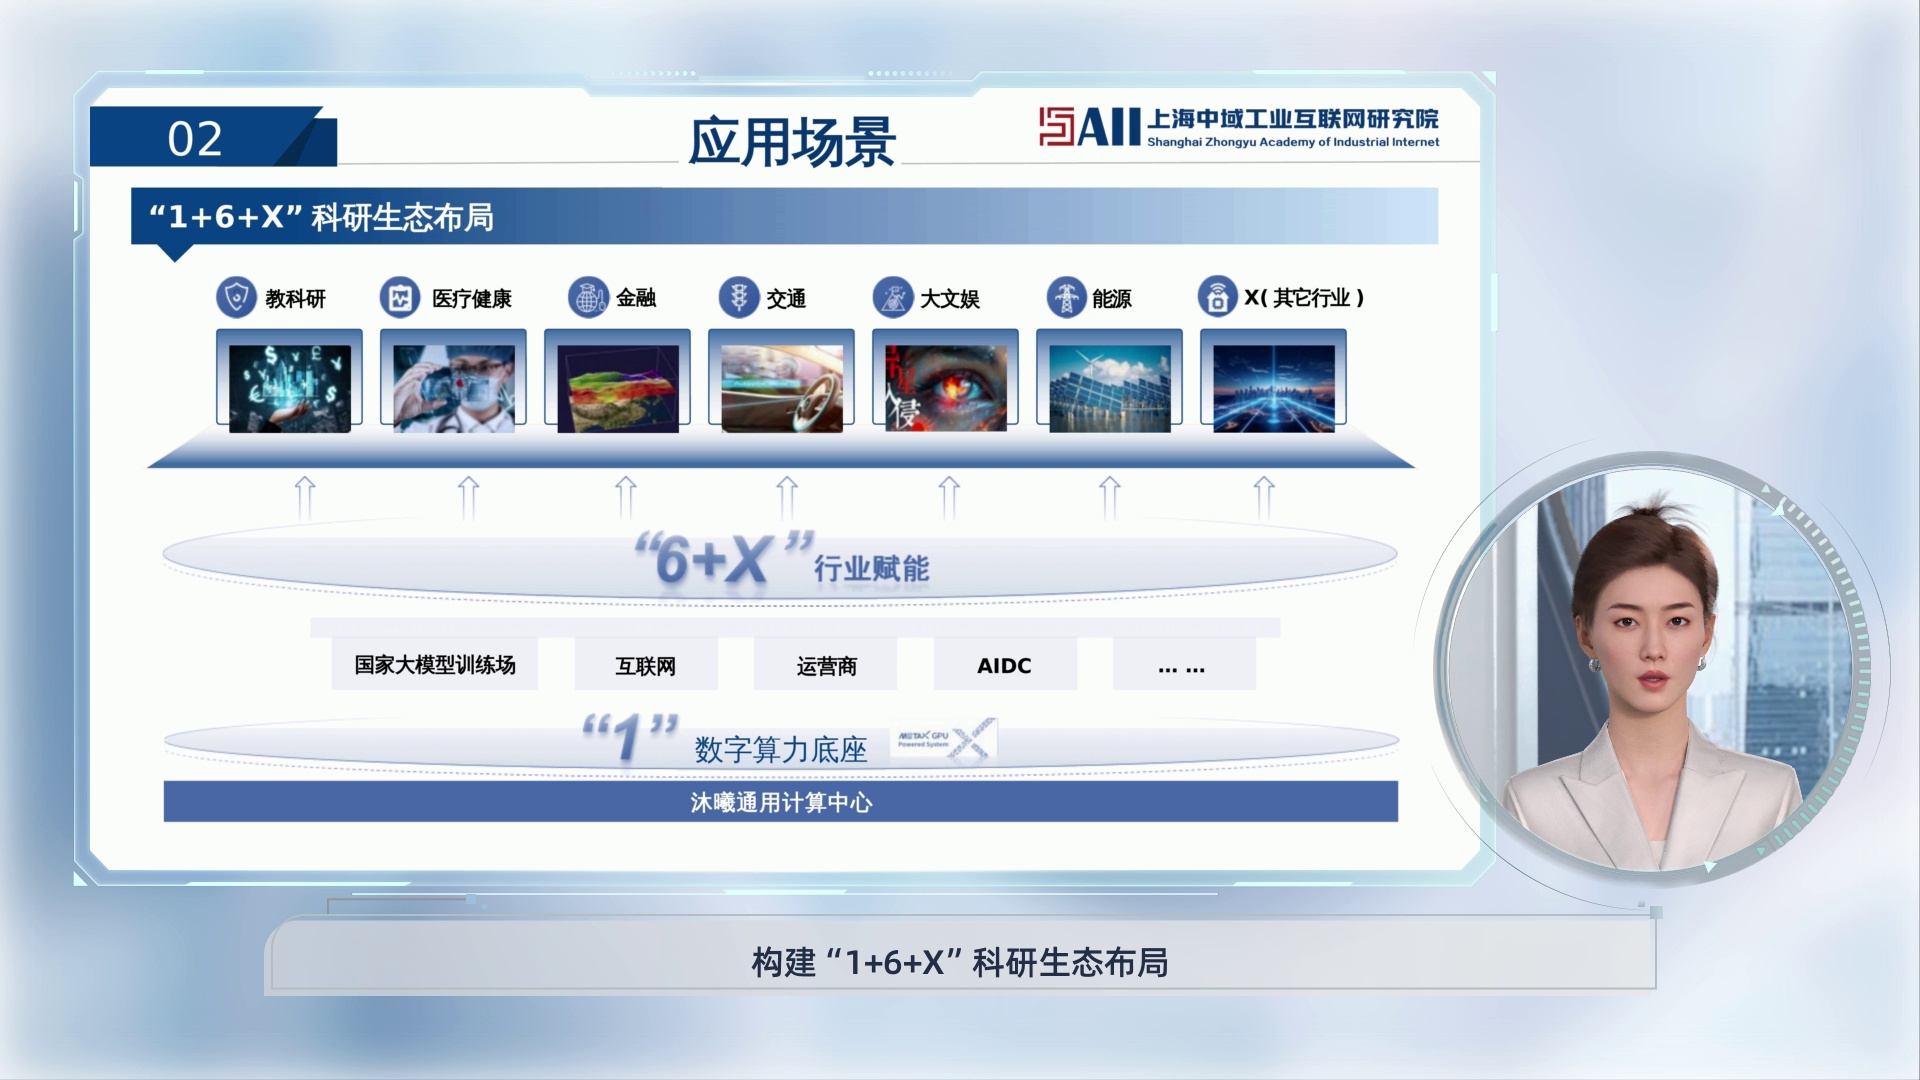Click the 教科研 shield icon
Viewport: 1920px width, 1080px height.
237,297
